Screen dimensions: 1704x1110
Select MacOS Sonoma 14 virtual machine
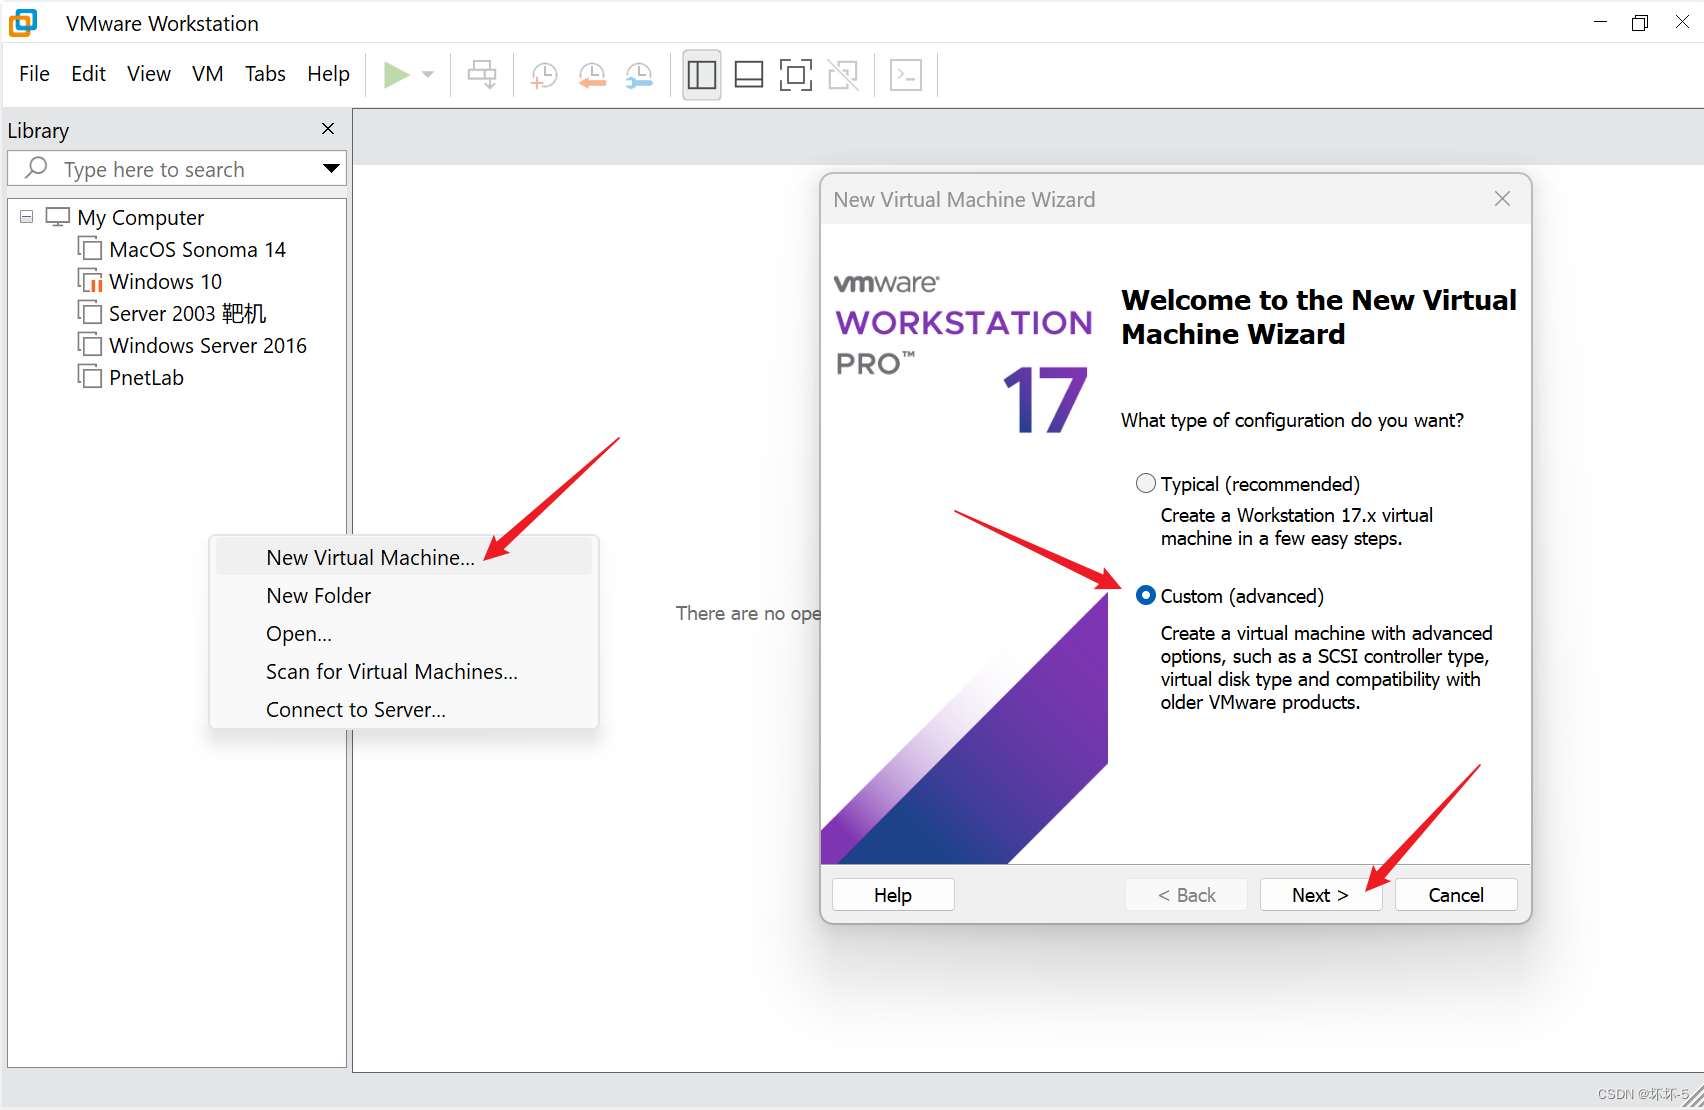pos(197,249)
